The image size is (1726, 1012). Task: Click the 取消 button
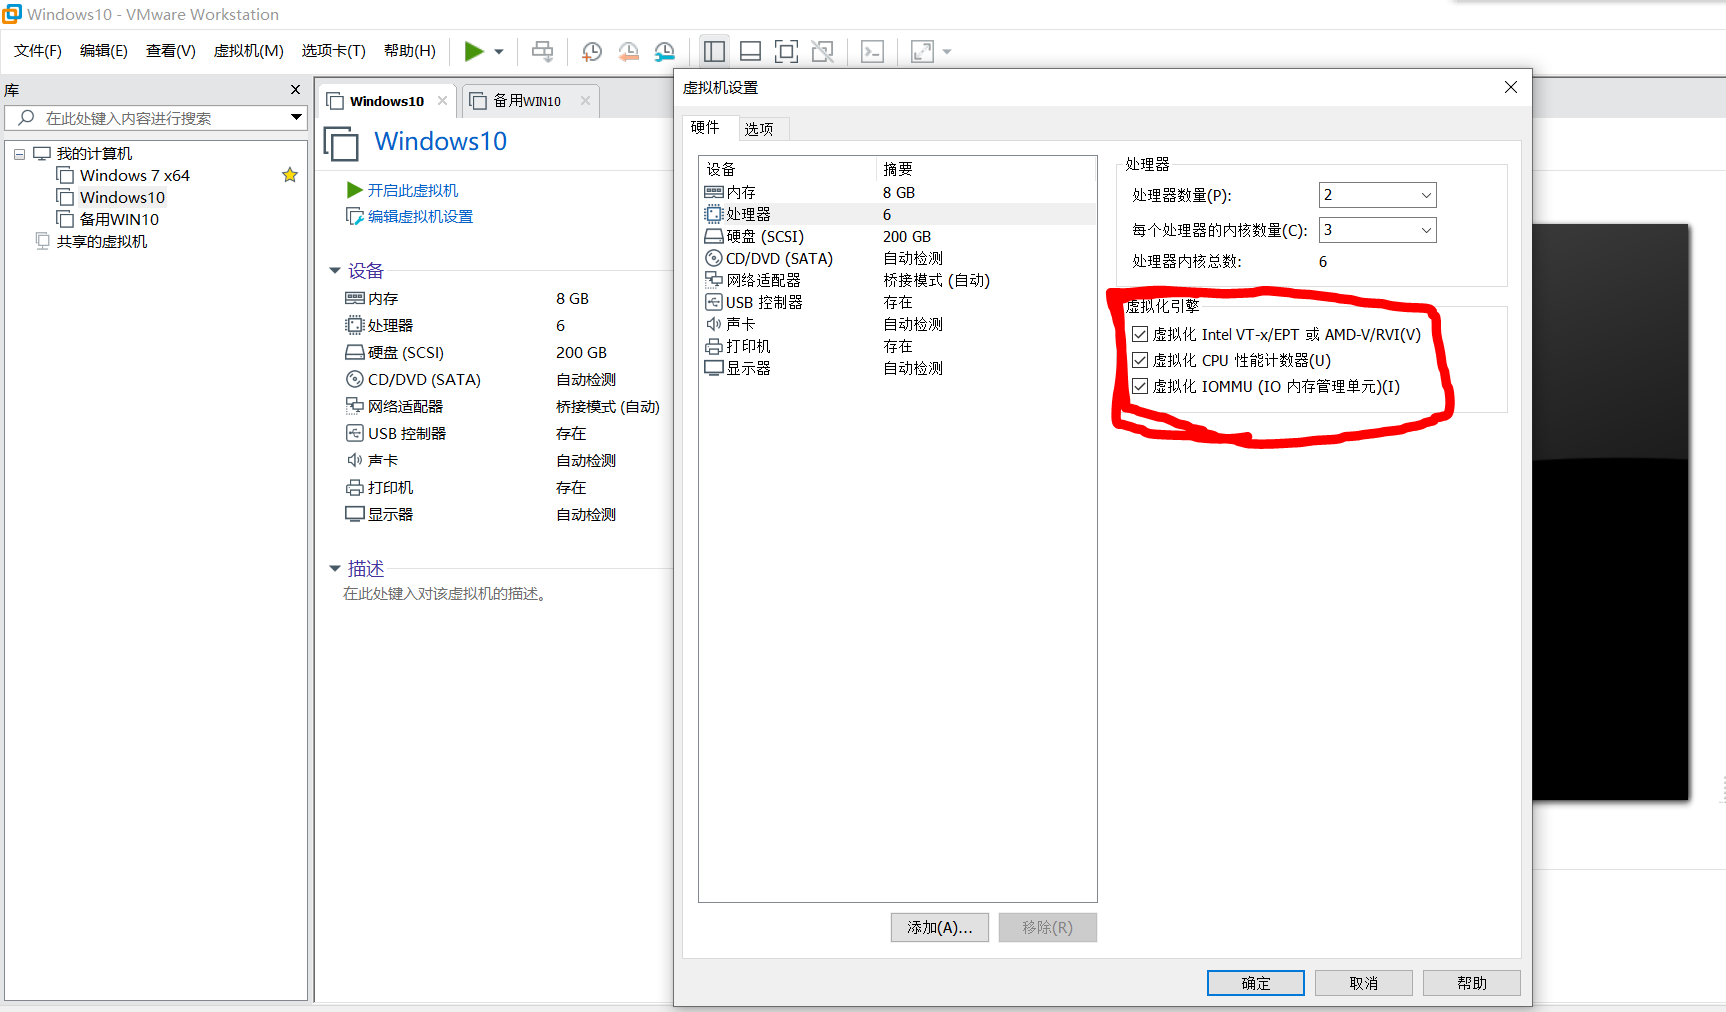(1363, 983)
